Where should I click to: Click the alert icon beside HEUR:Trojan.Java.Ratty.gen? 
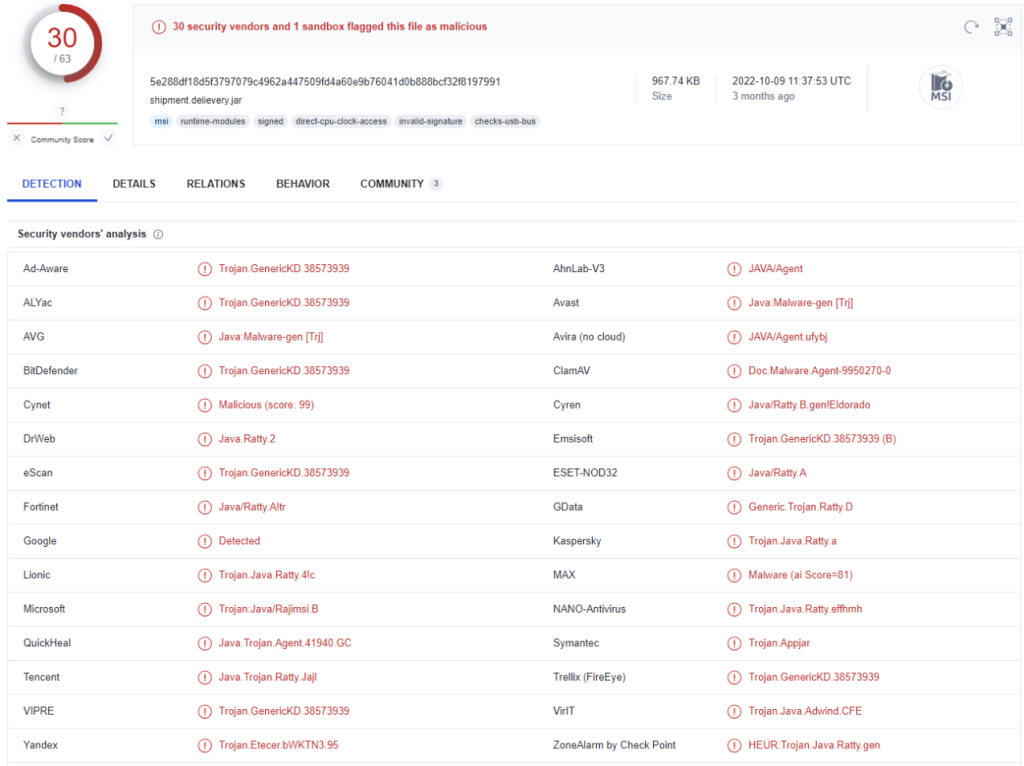point(734,745)
